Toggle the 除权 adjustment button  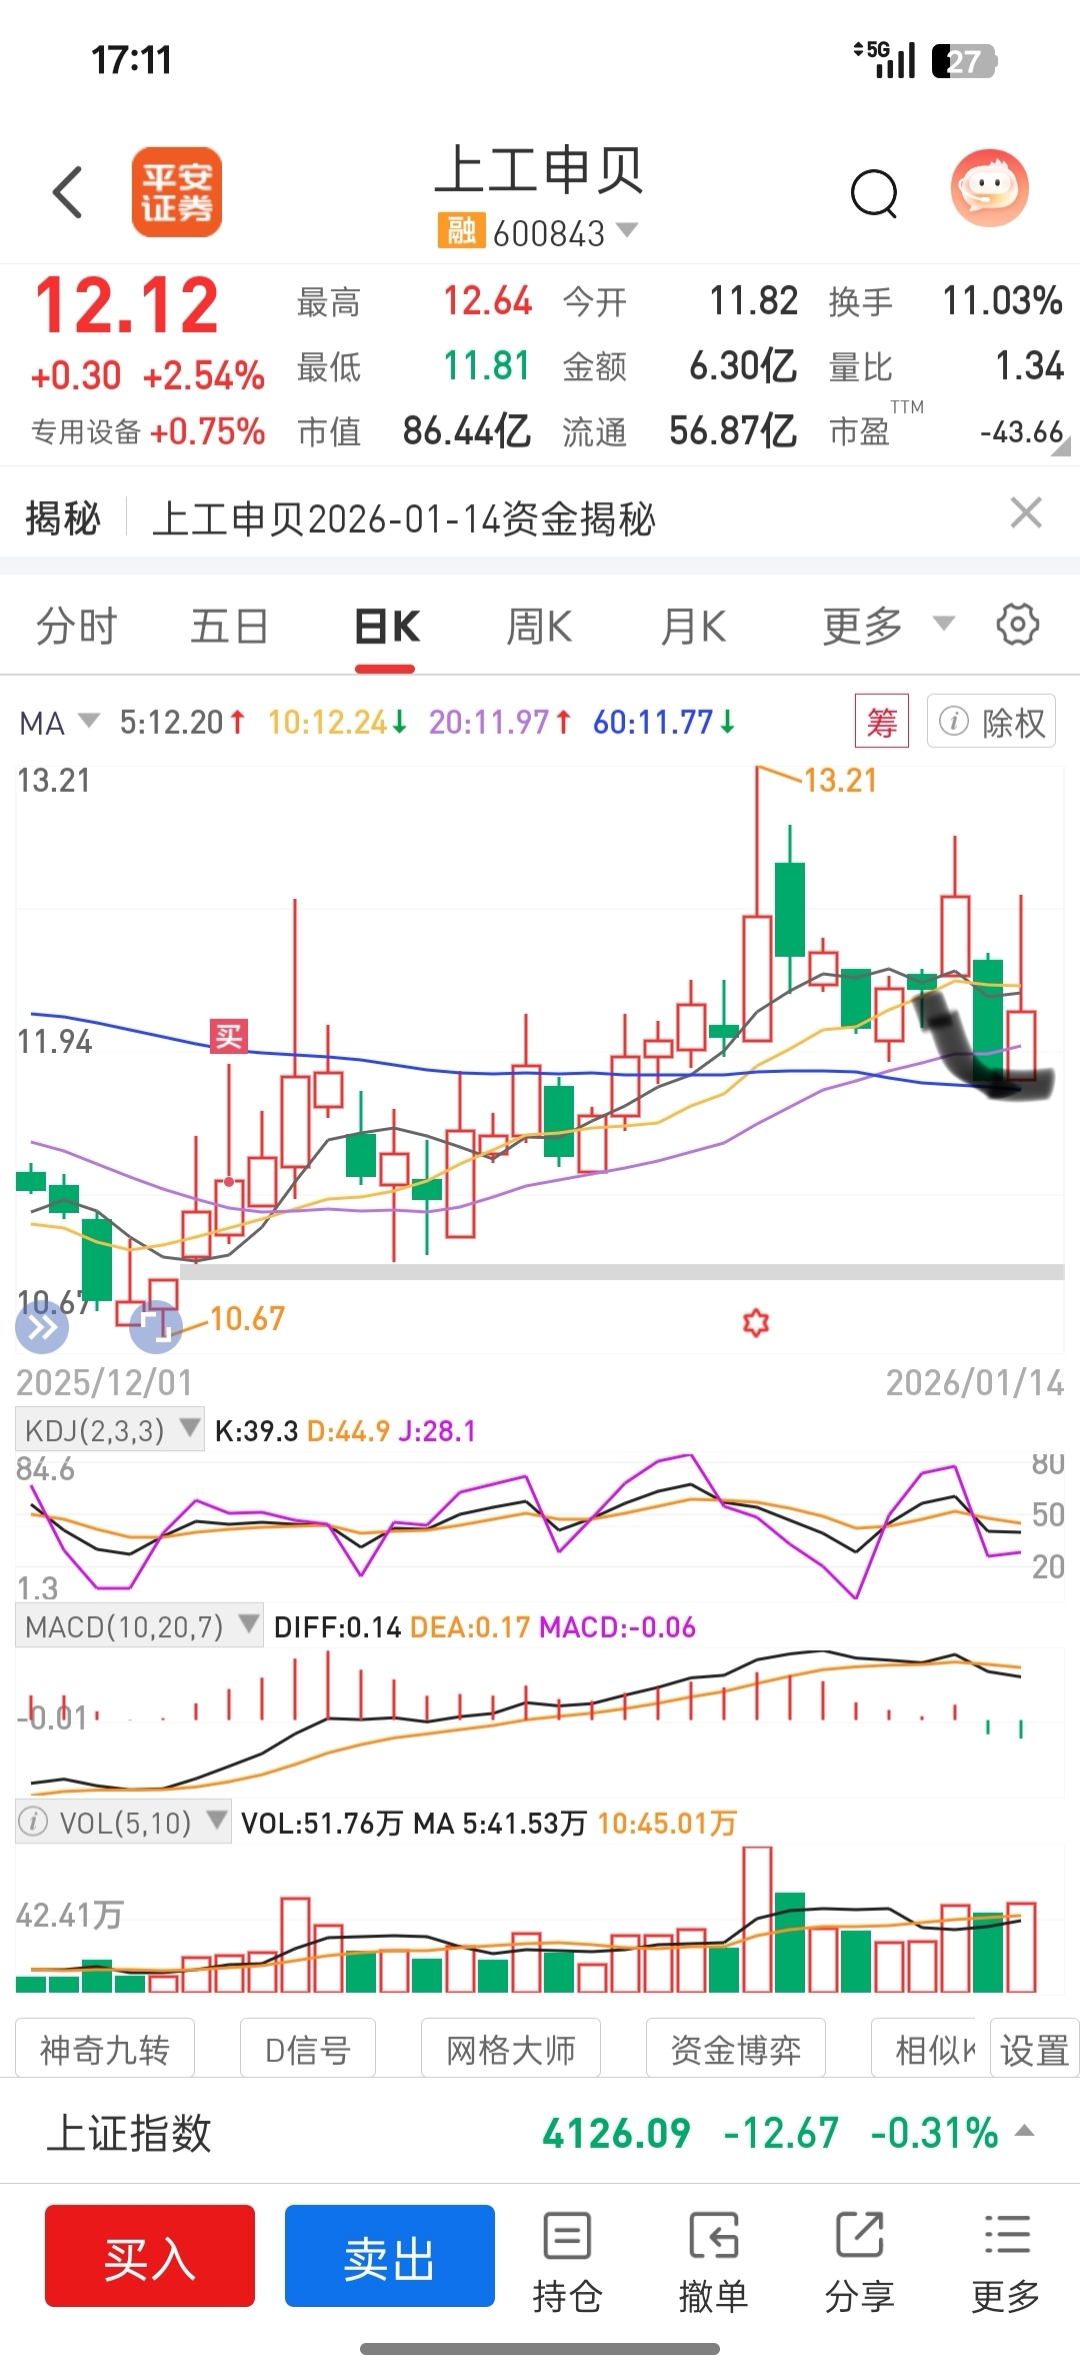(x=991, y=721)
